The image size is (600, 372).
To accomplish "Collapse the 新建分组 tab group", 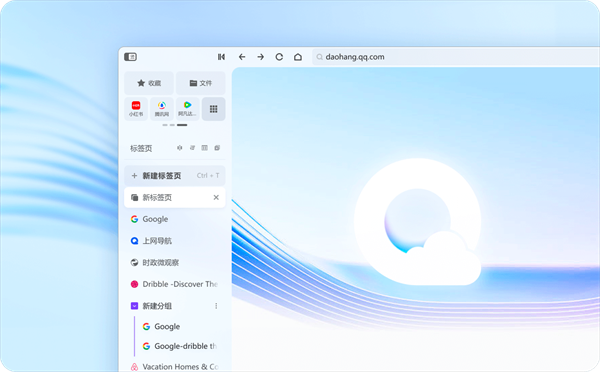I will tap(134, 306).
